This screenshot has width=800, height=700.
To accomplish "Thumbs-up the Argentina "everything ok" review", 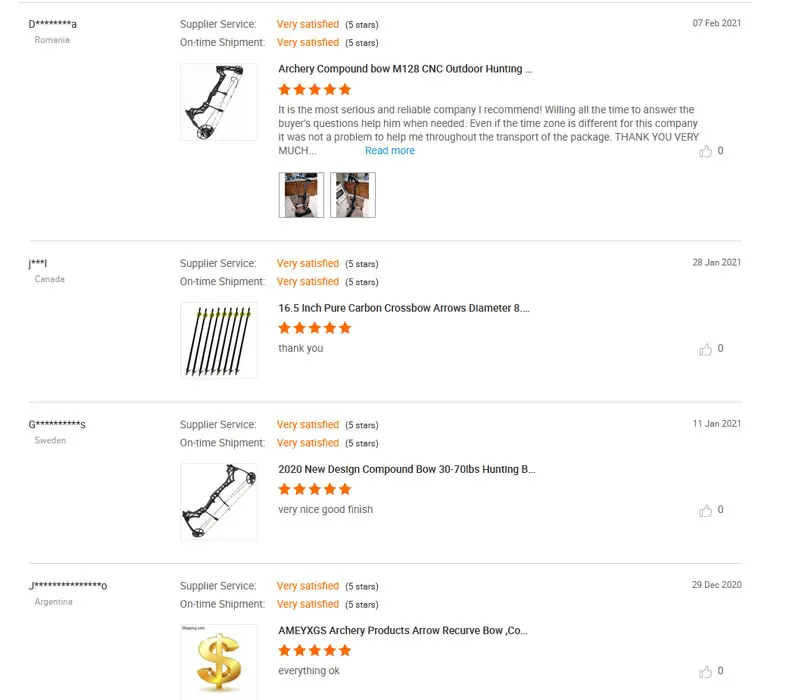I will [706, 671].
